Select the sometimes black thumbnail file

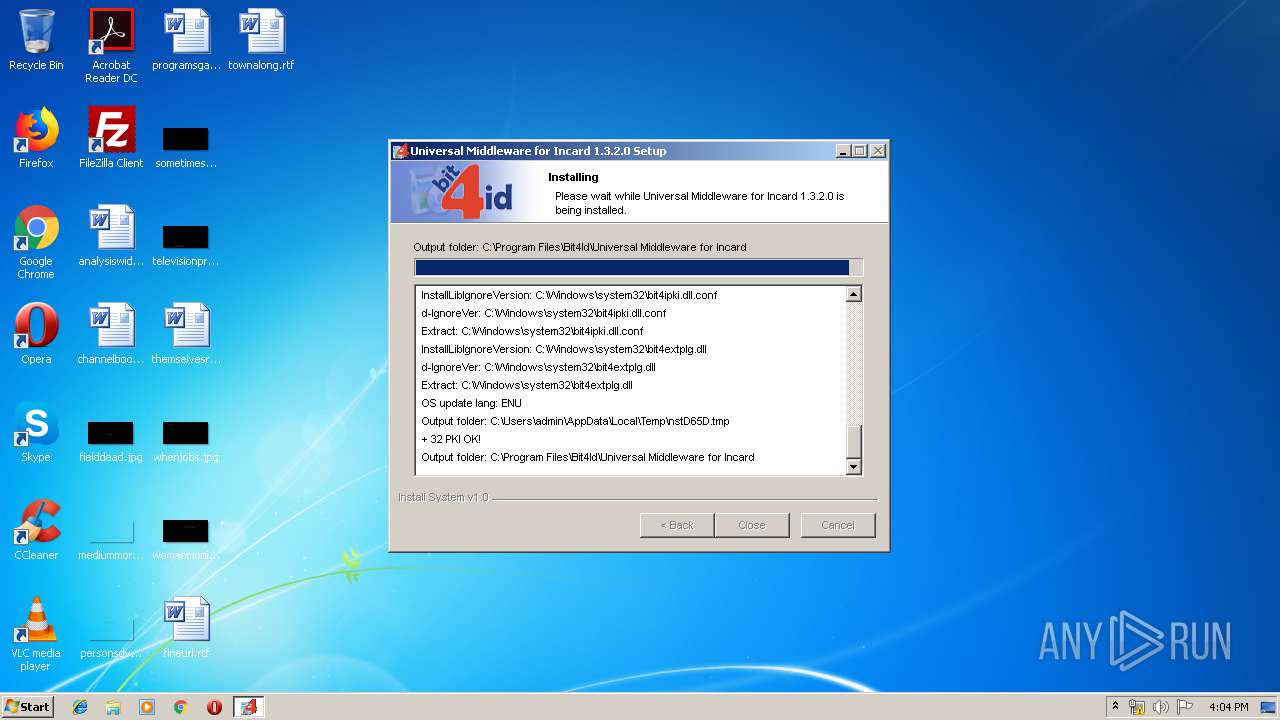point(186,147)
